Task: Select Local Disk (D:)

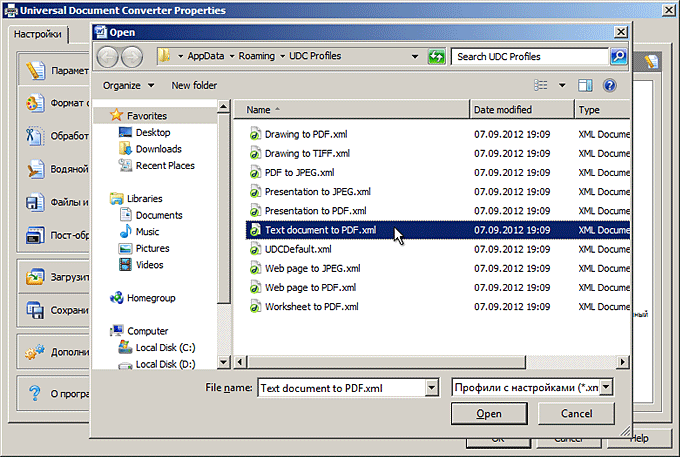Action: point(157,364)
